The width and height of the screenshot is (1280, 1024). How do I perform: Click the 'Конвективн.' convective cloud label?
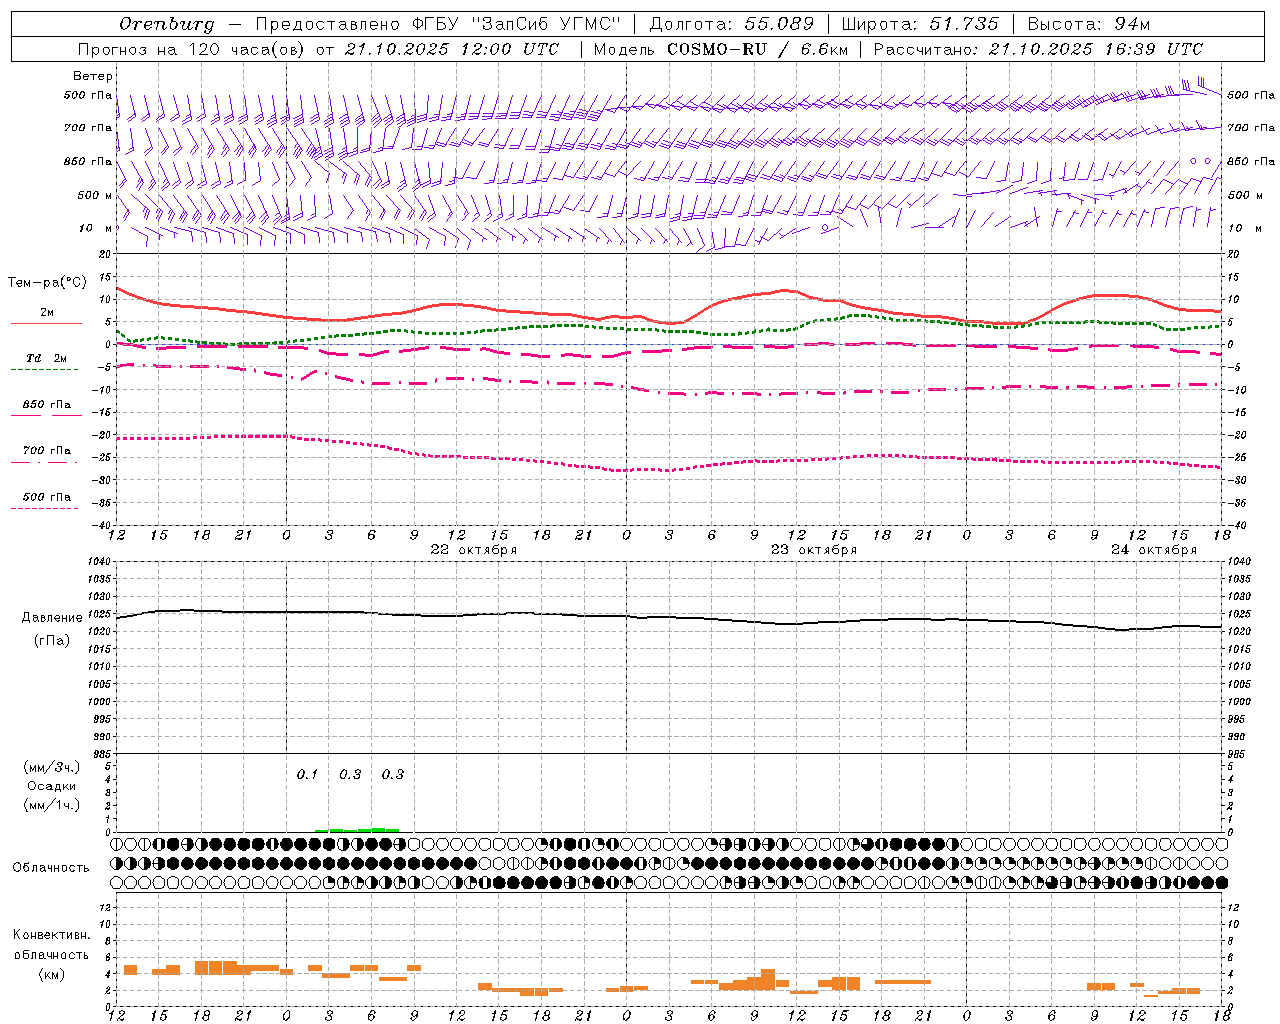tap(52, 934)
